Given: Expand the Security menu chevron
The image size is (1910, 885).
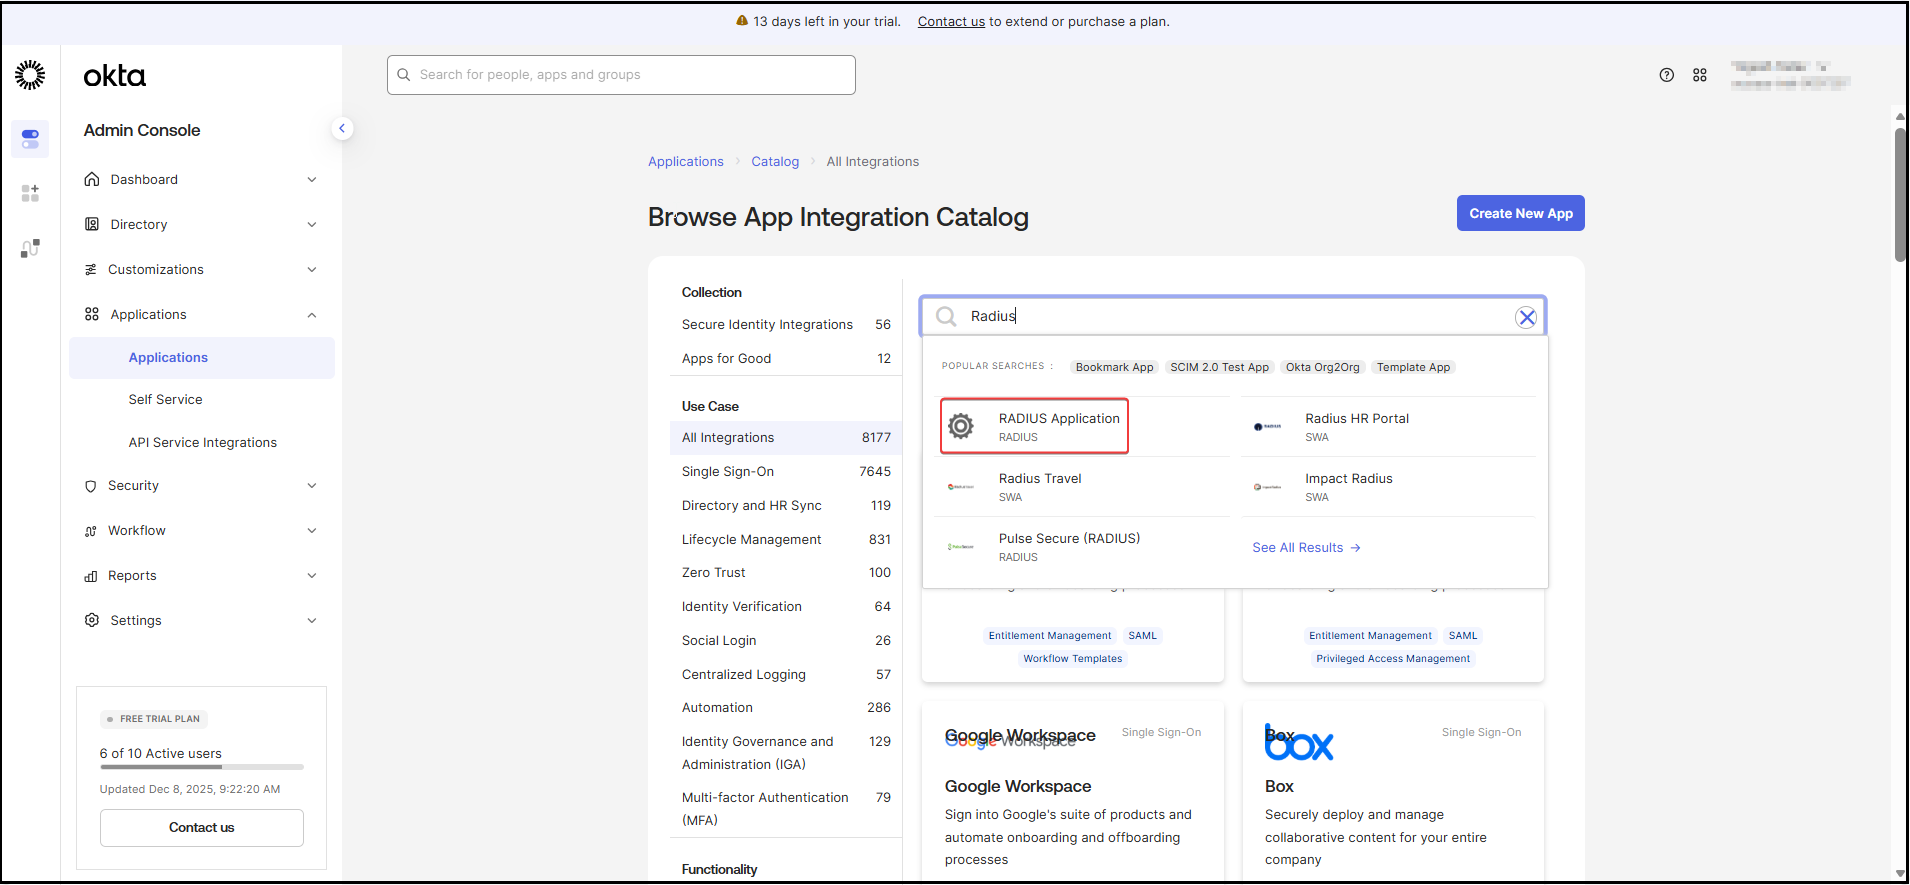Looking at the screenshot, I should (x=312, y=486).
